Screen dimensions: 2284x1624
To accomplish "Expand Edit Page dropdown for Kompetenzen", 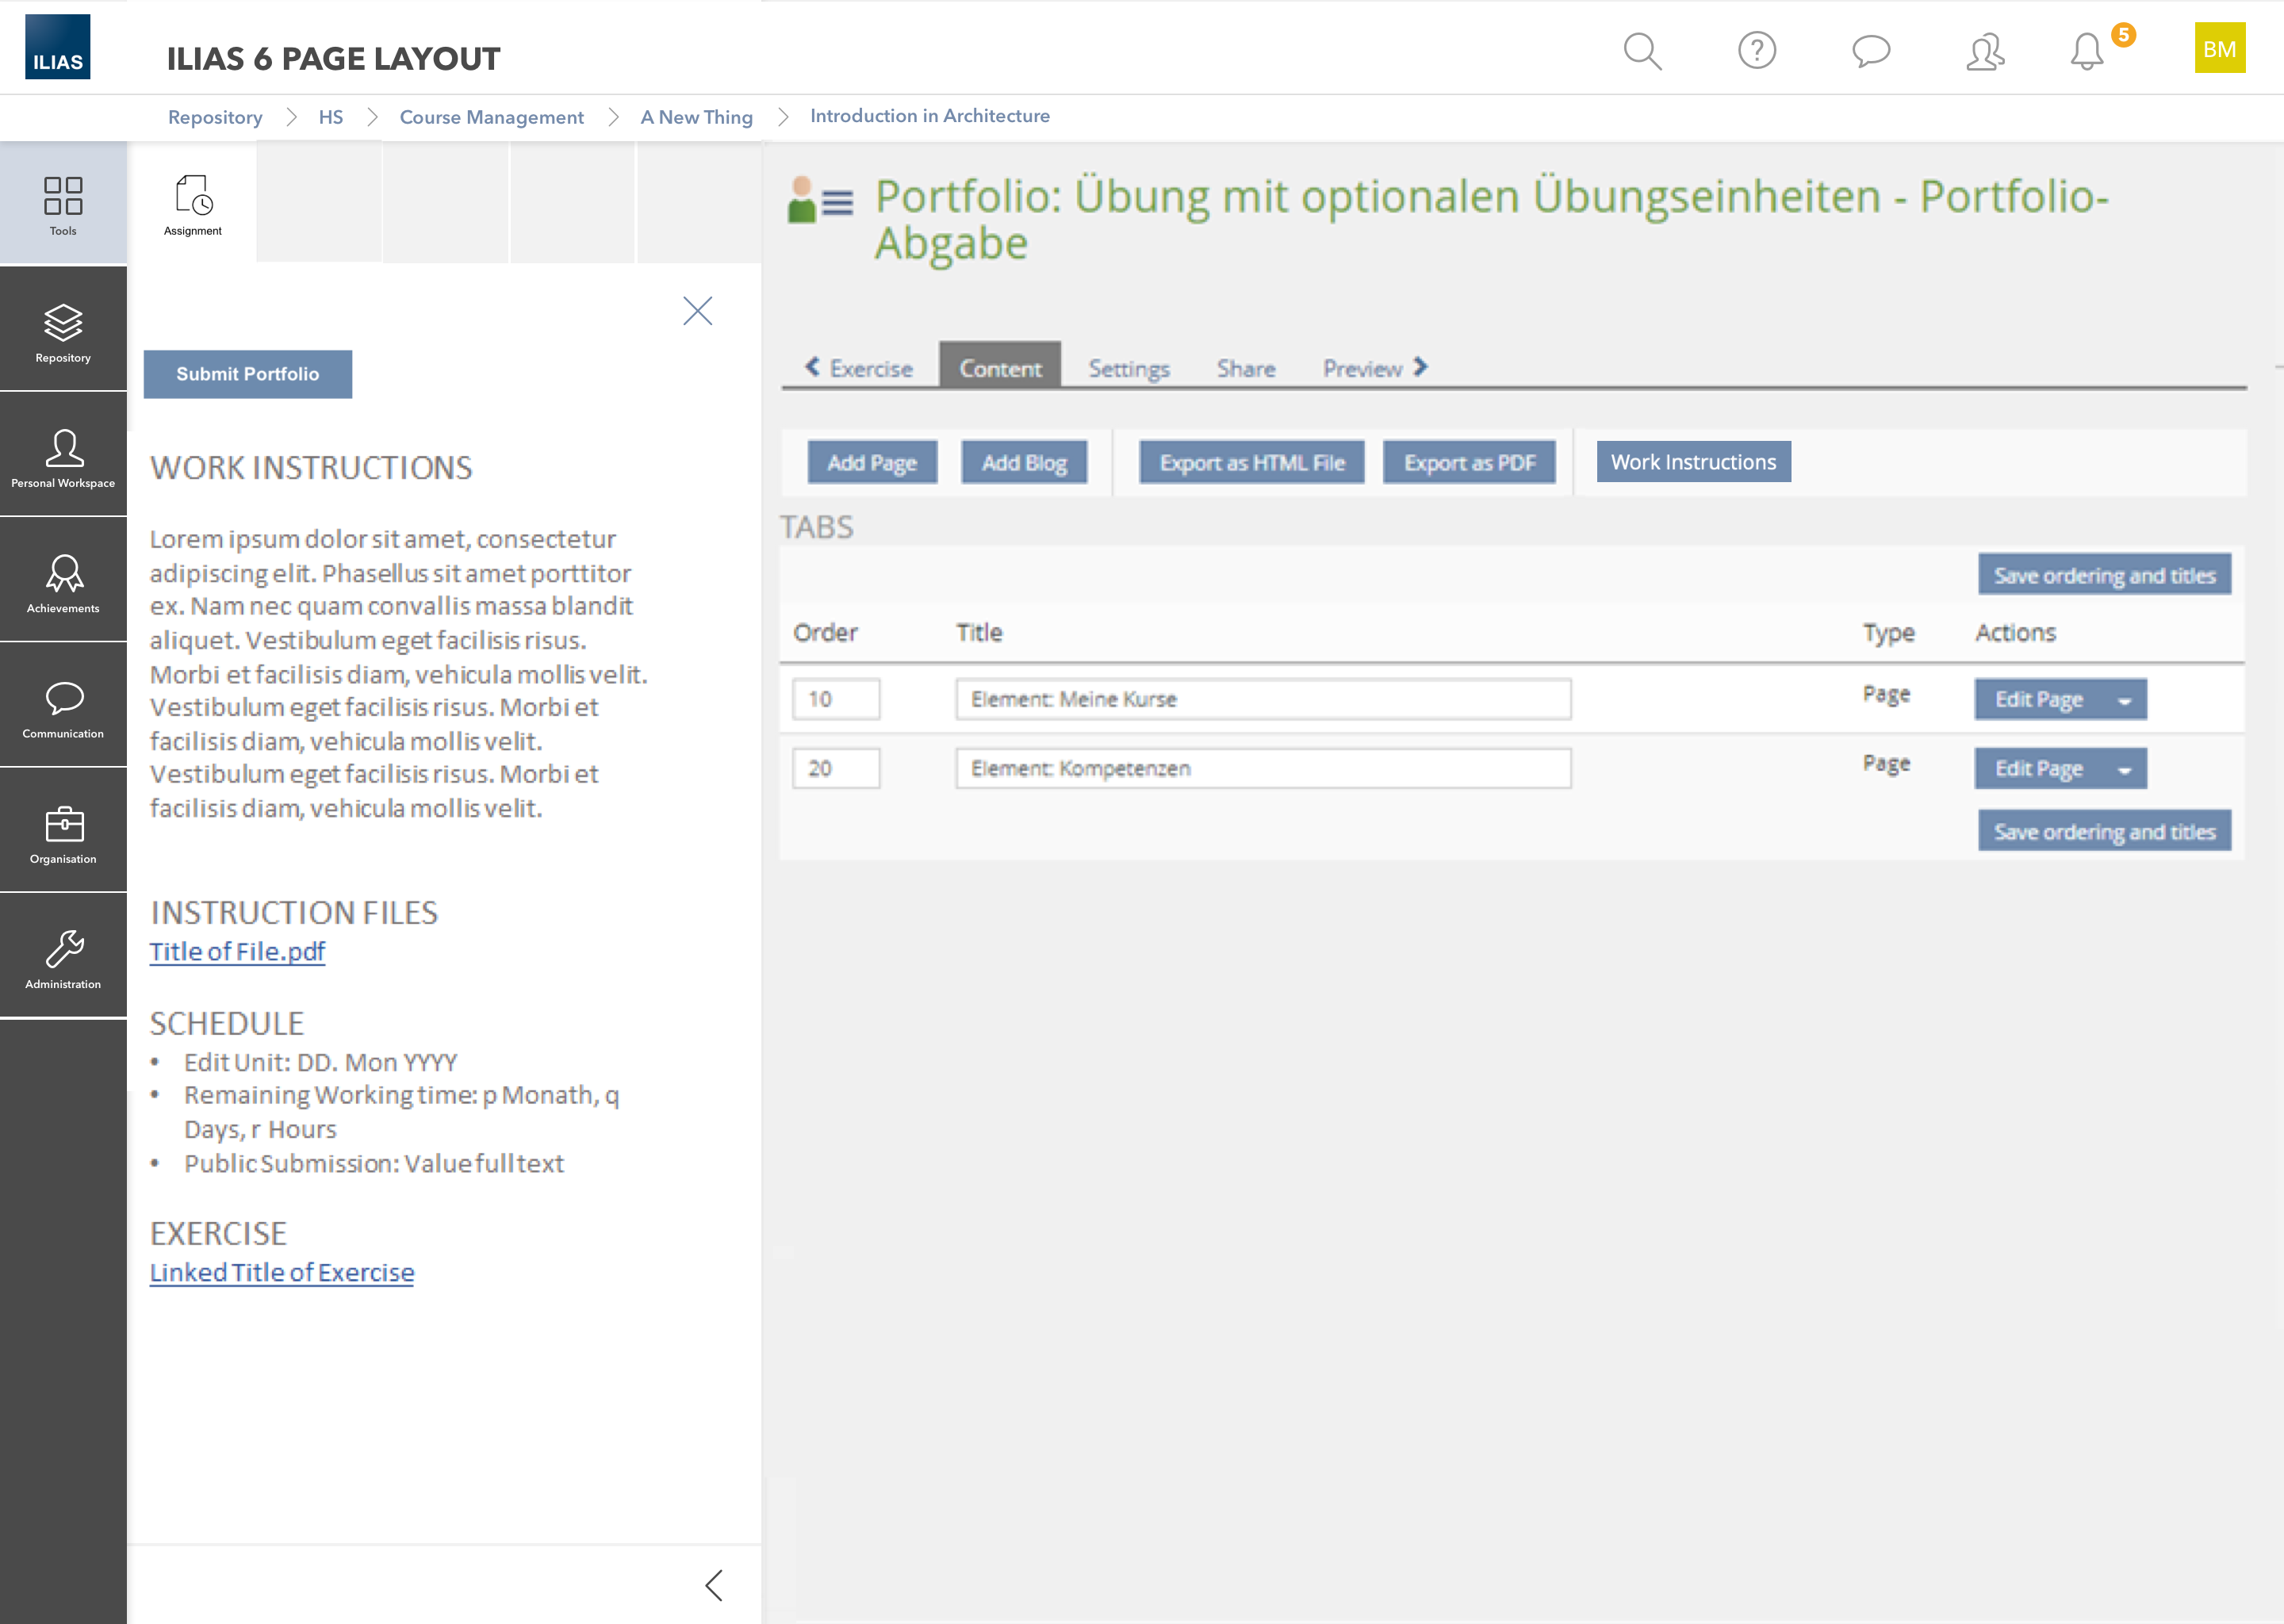I will (x=2125, y=770).
